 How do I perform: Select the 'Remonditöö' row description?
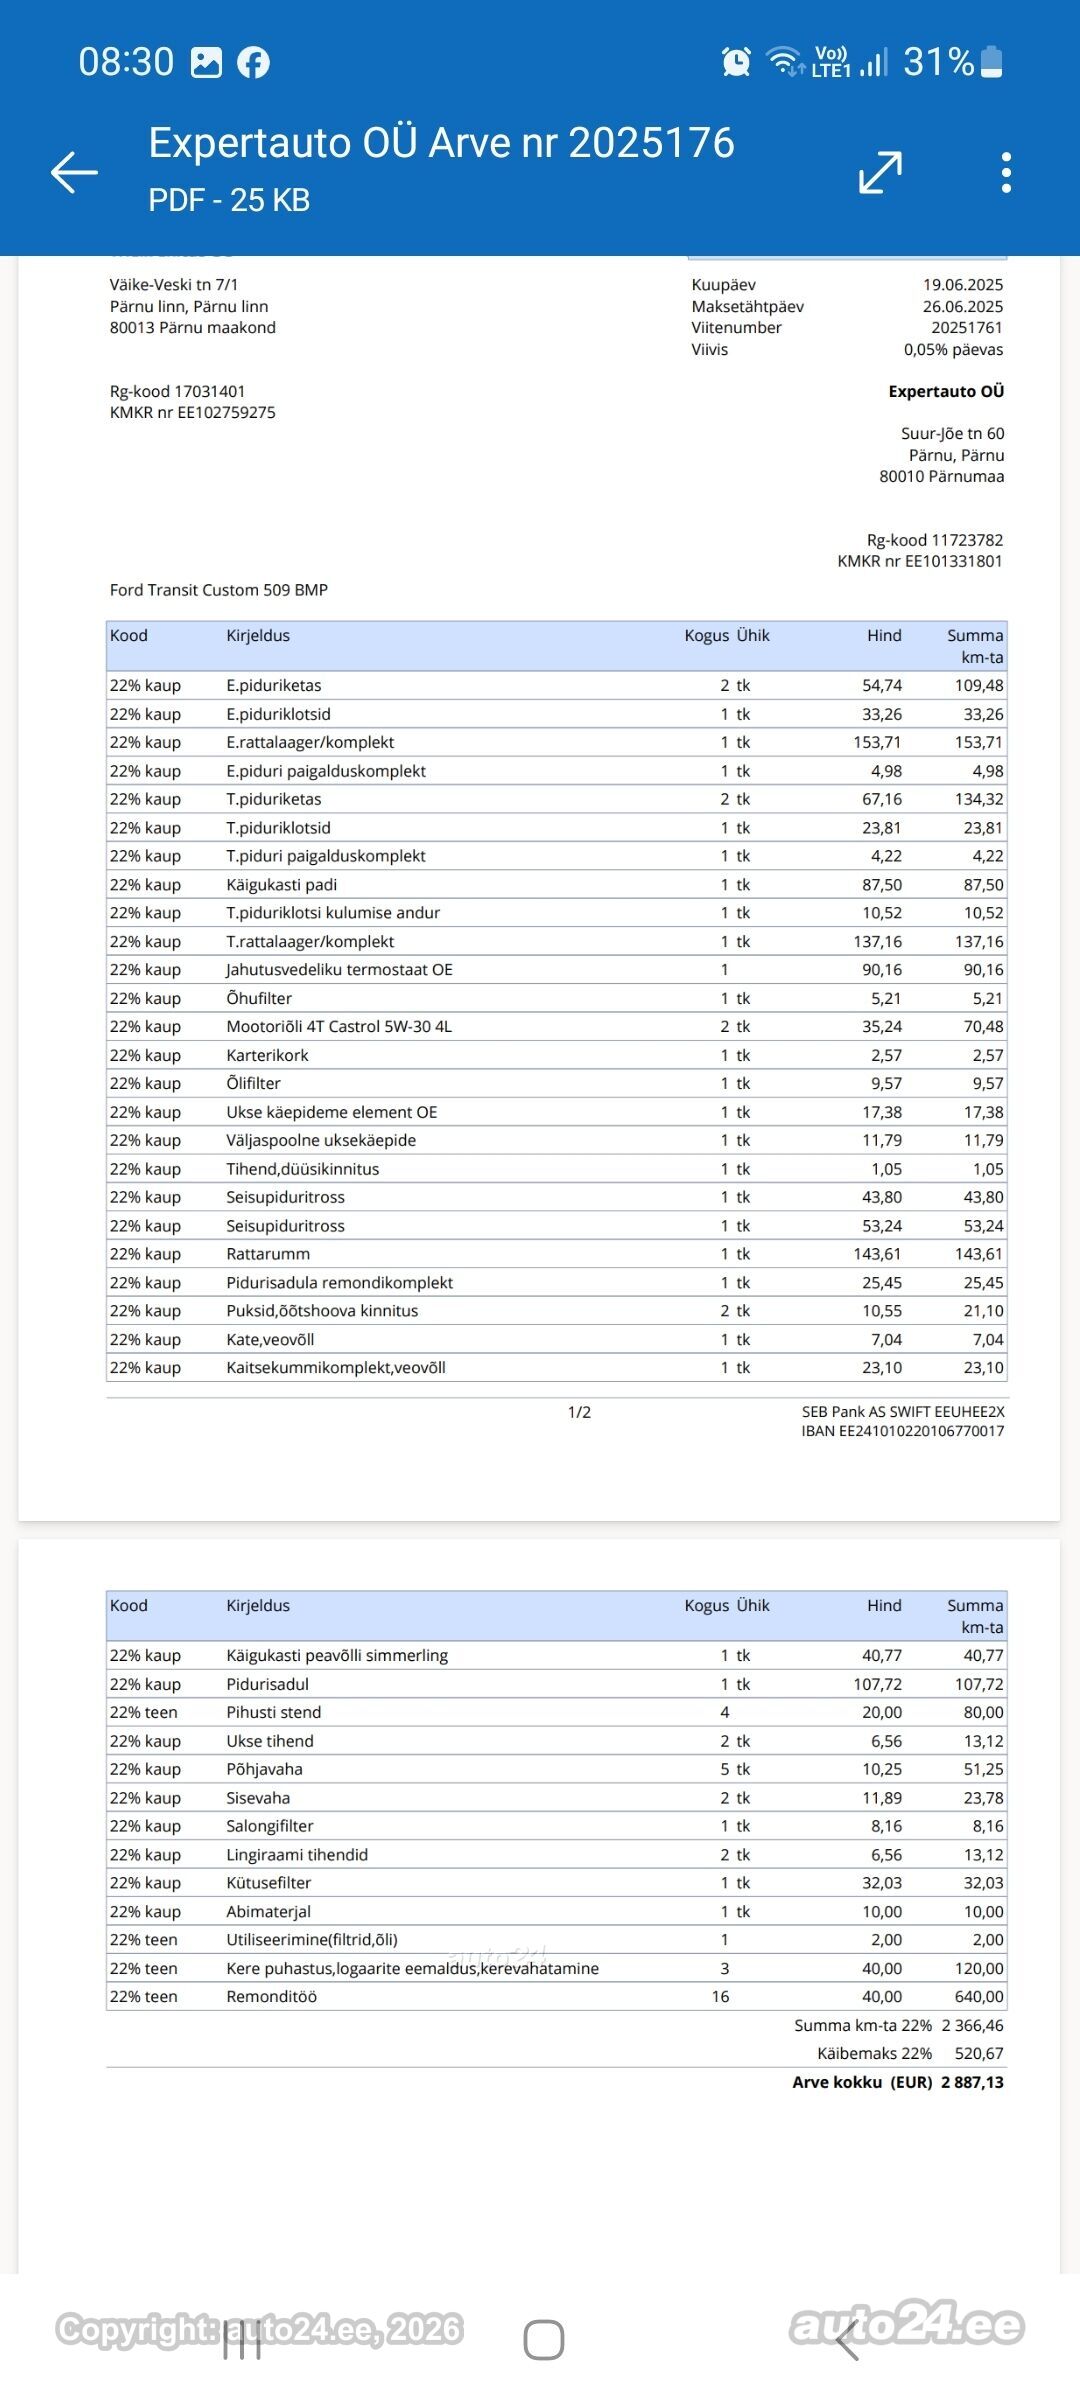pos(272,1997)
